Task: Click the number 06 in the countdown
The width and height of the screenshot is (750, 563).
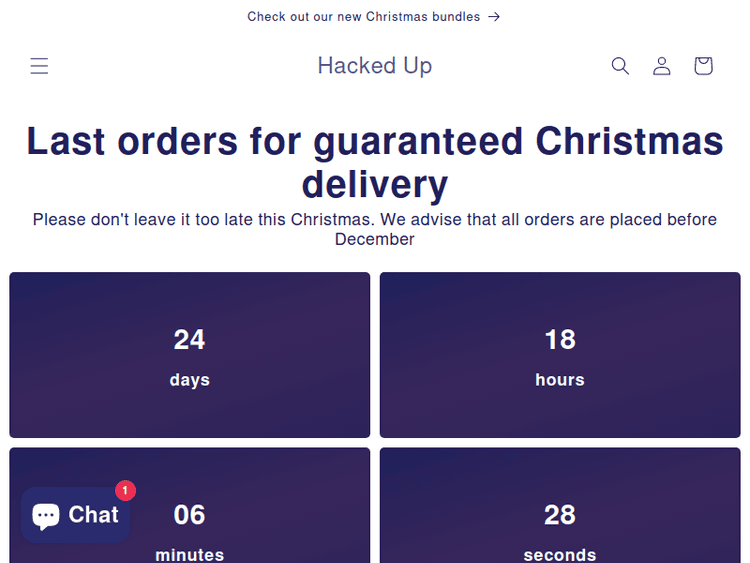Action: (190, 515)
